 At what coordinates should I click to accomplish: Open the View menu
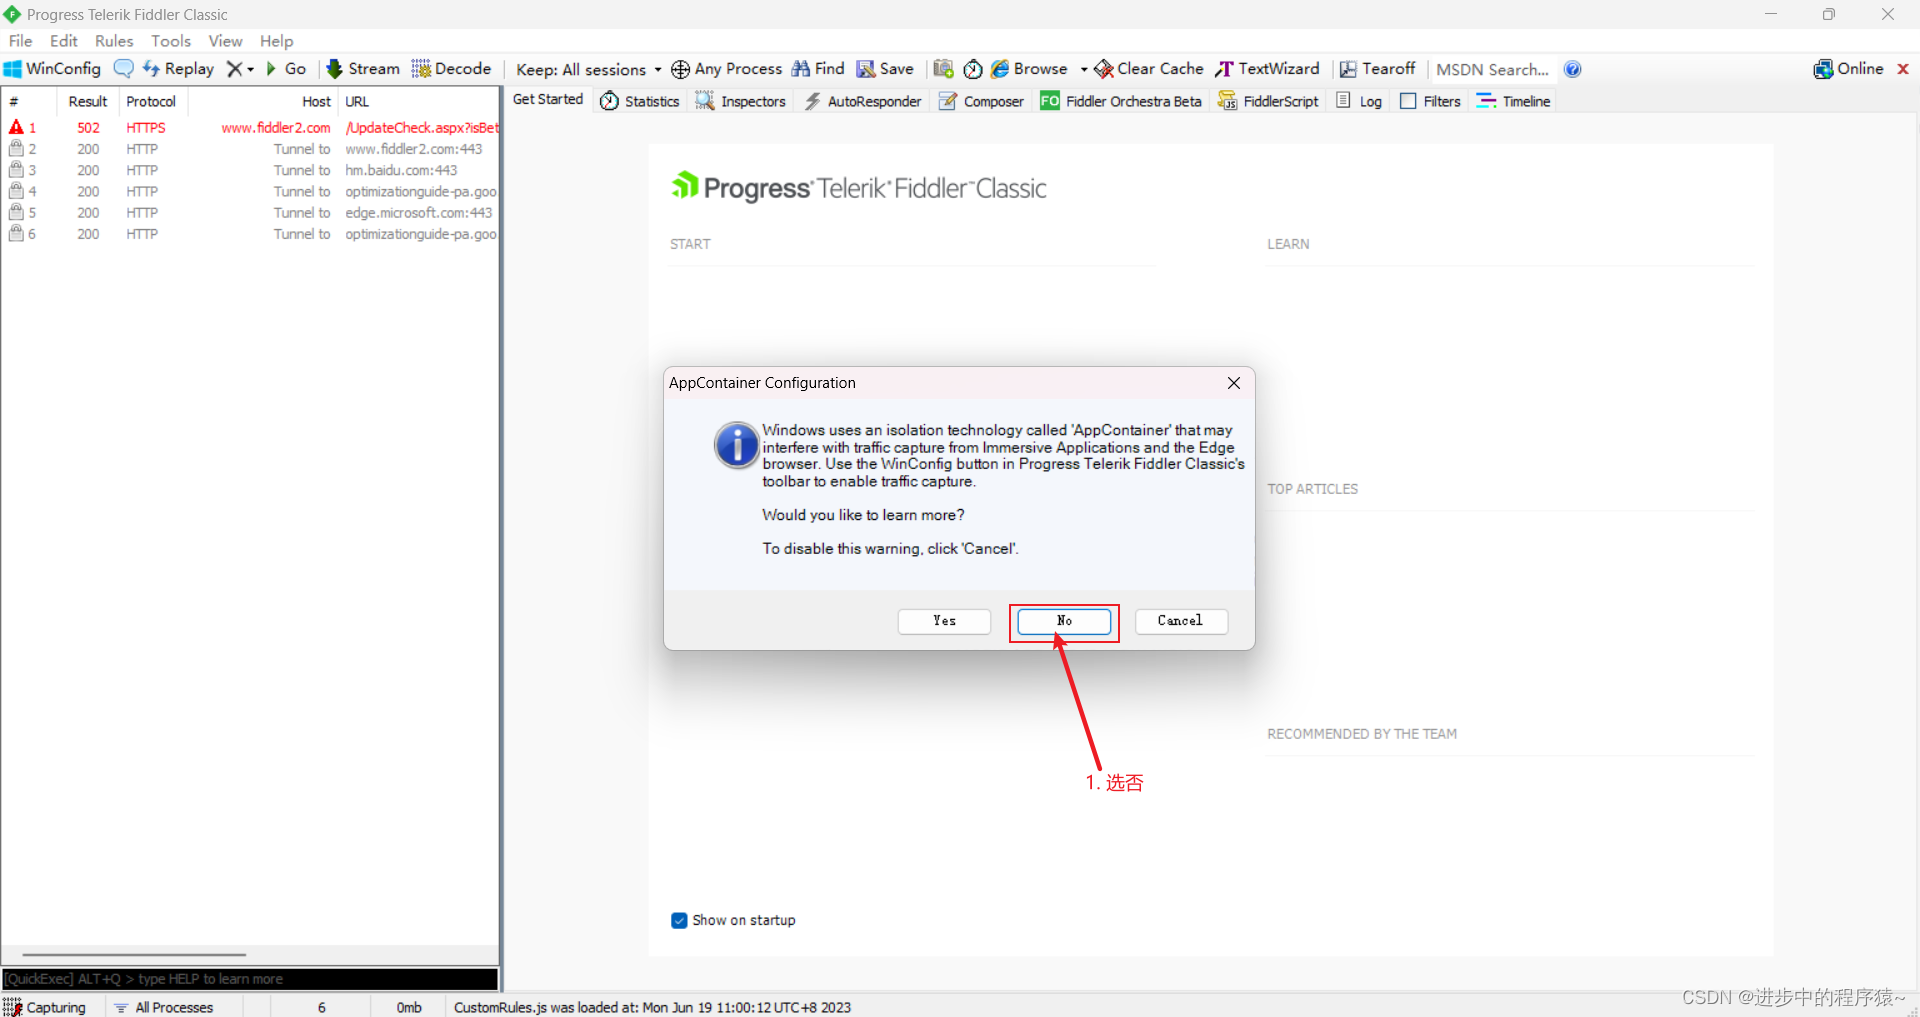pyautogui.click(x=225, y=41)
